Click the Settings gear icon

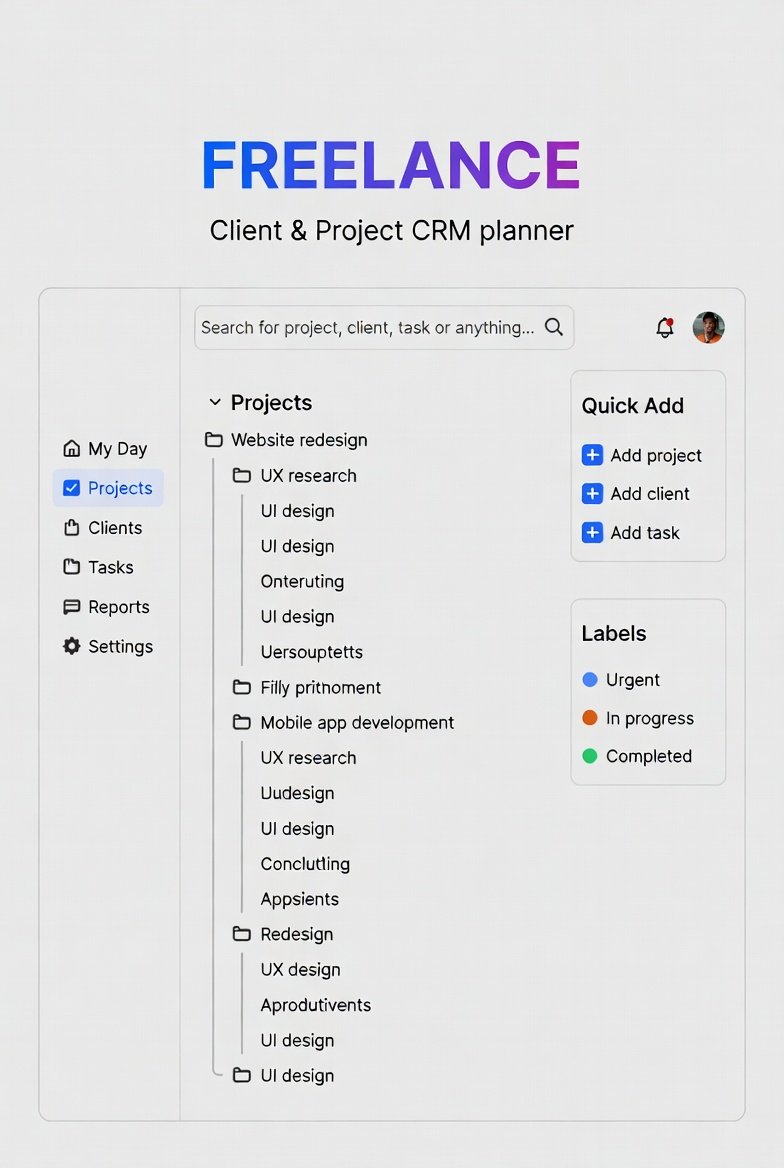[x=72, y=646]
